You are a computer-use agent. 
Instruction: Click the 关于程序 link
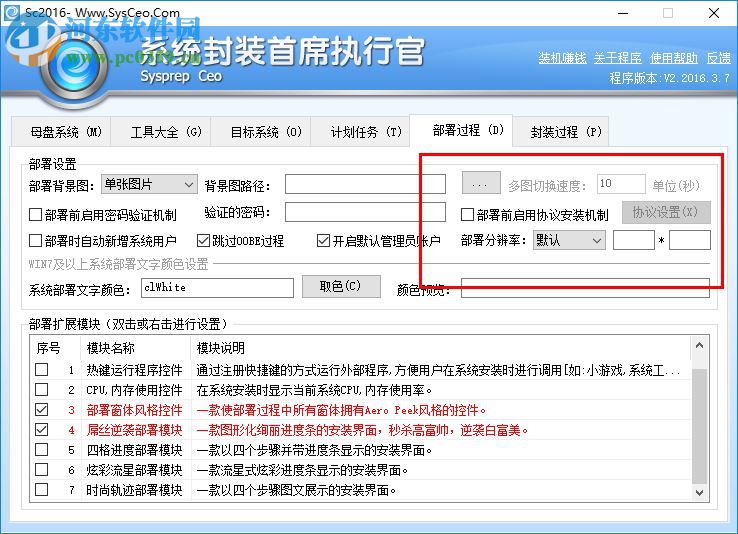(618, 58)
